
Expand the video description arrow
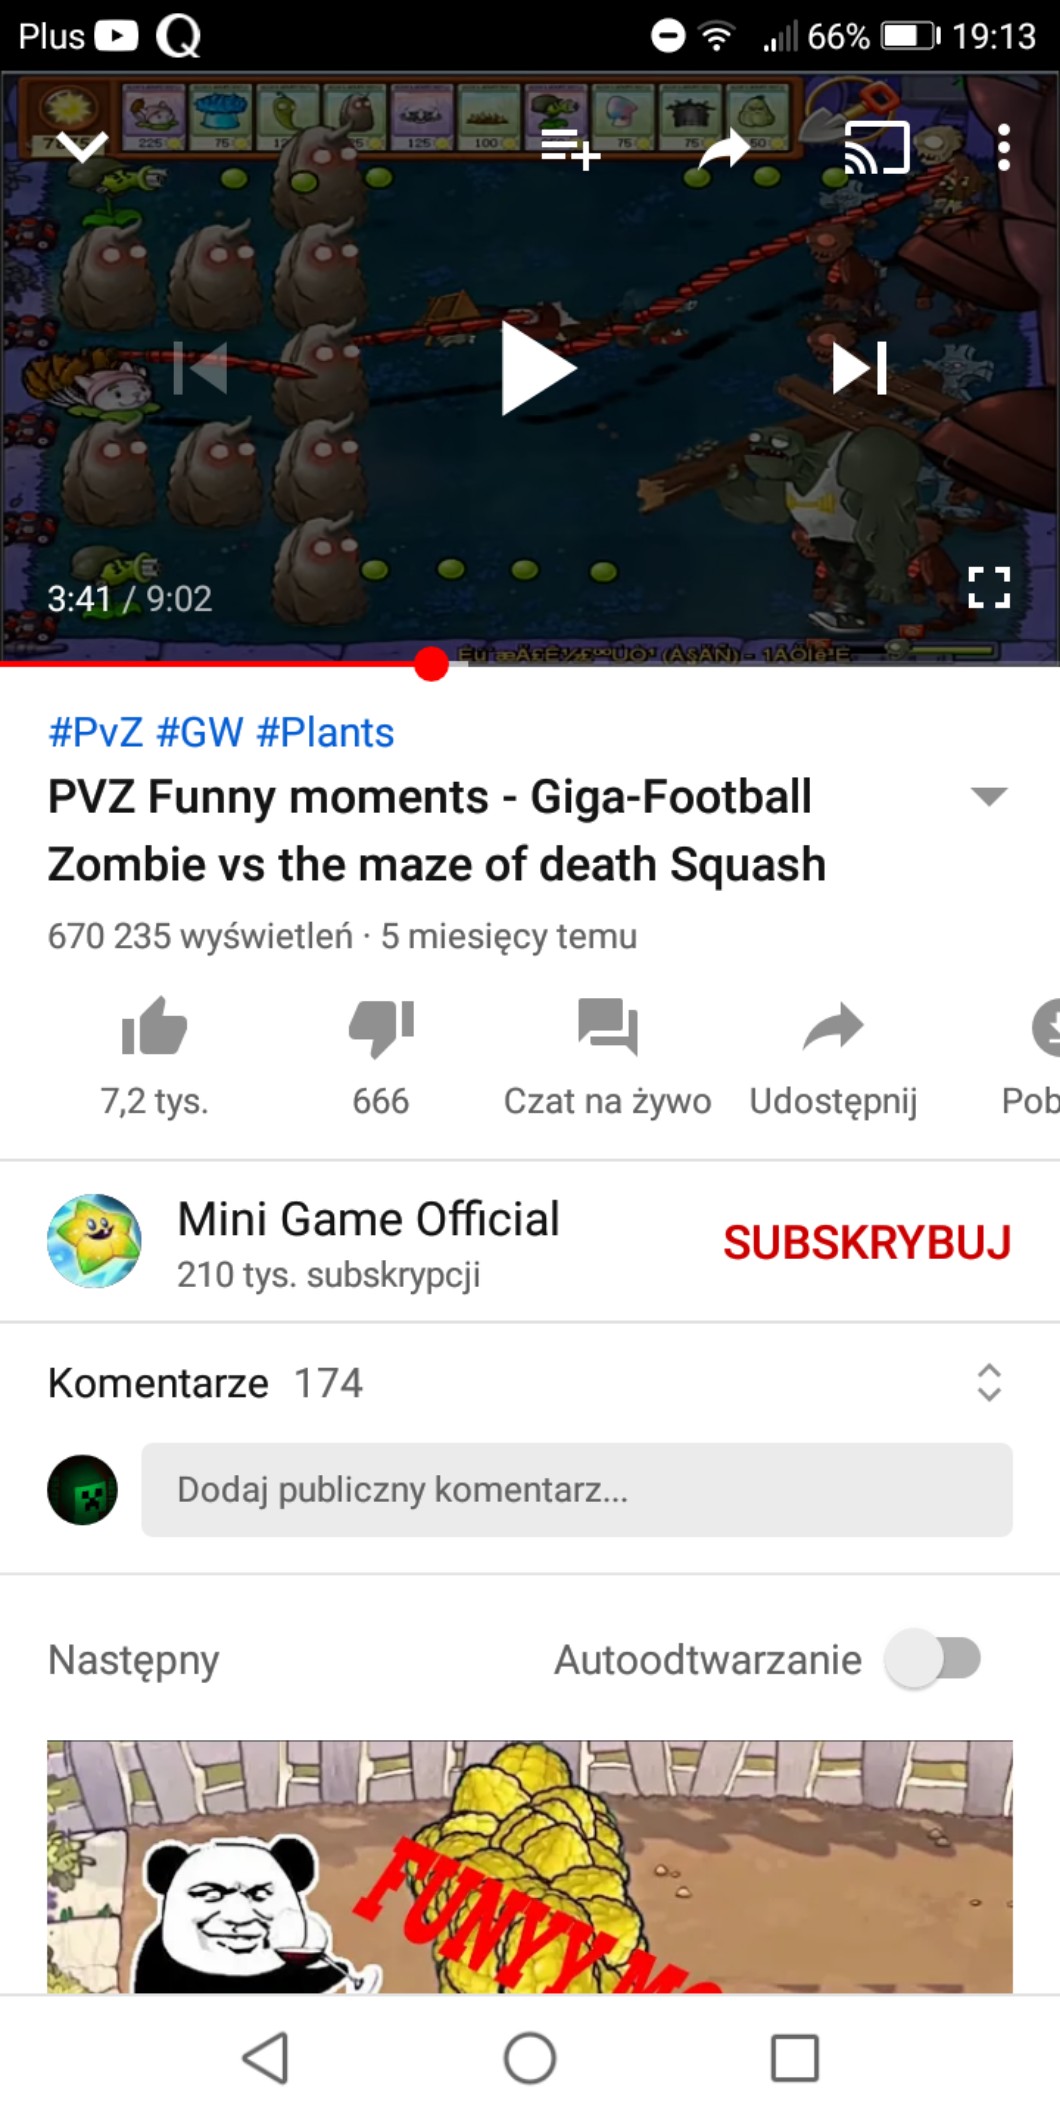[989, 797]
